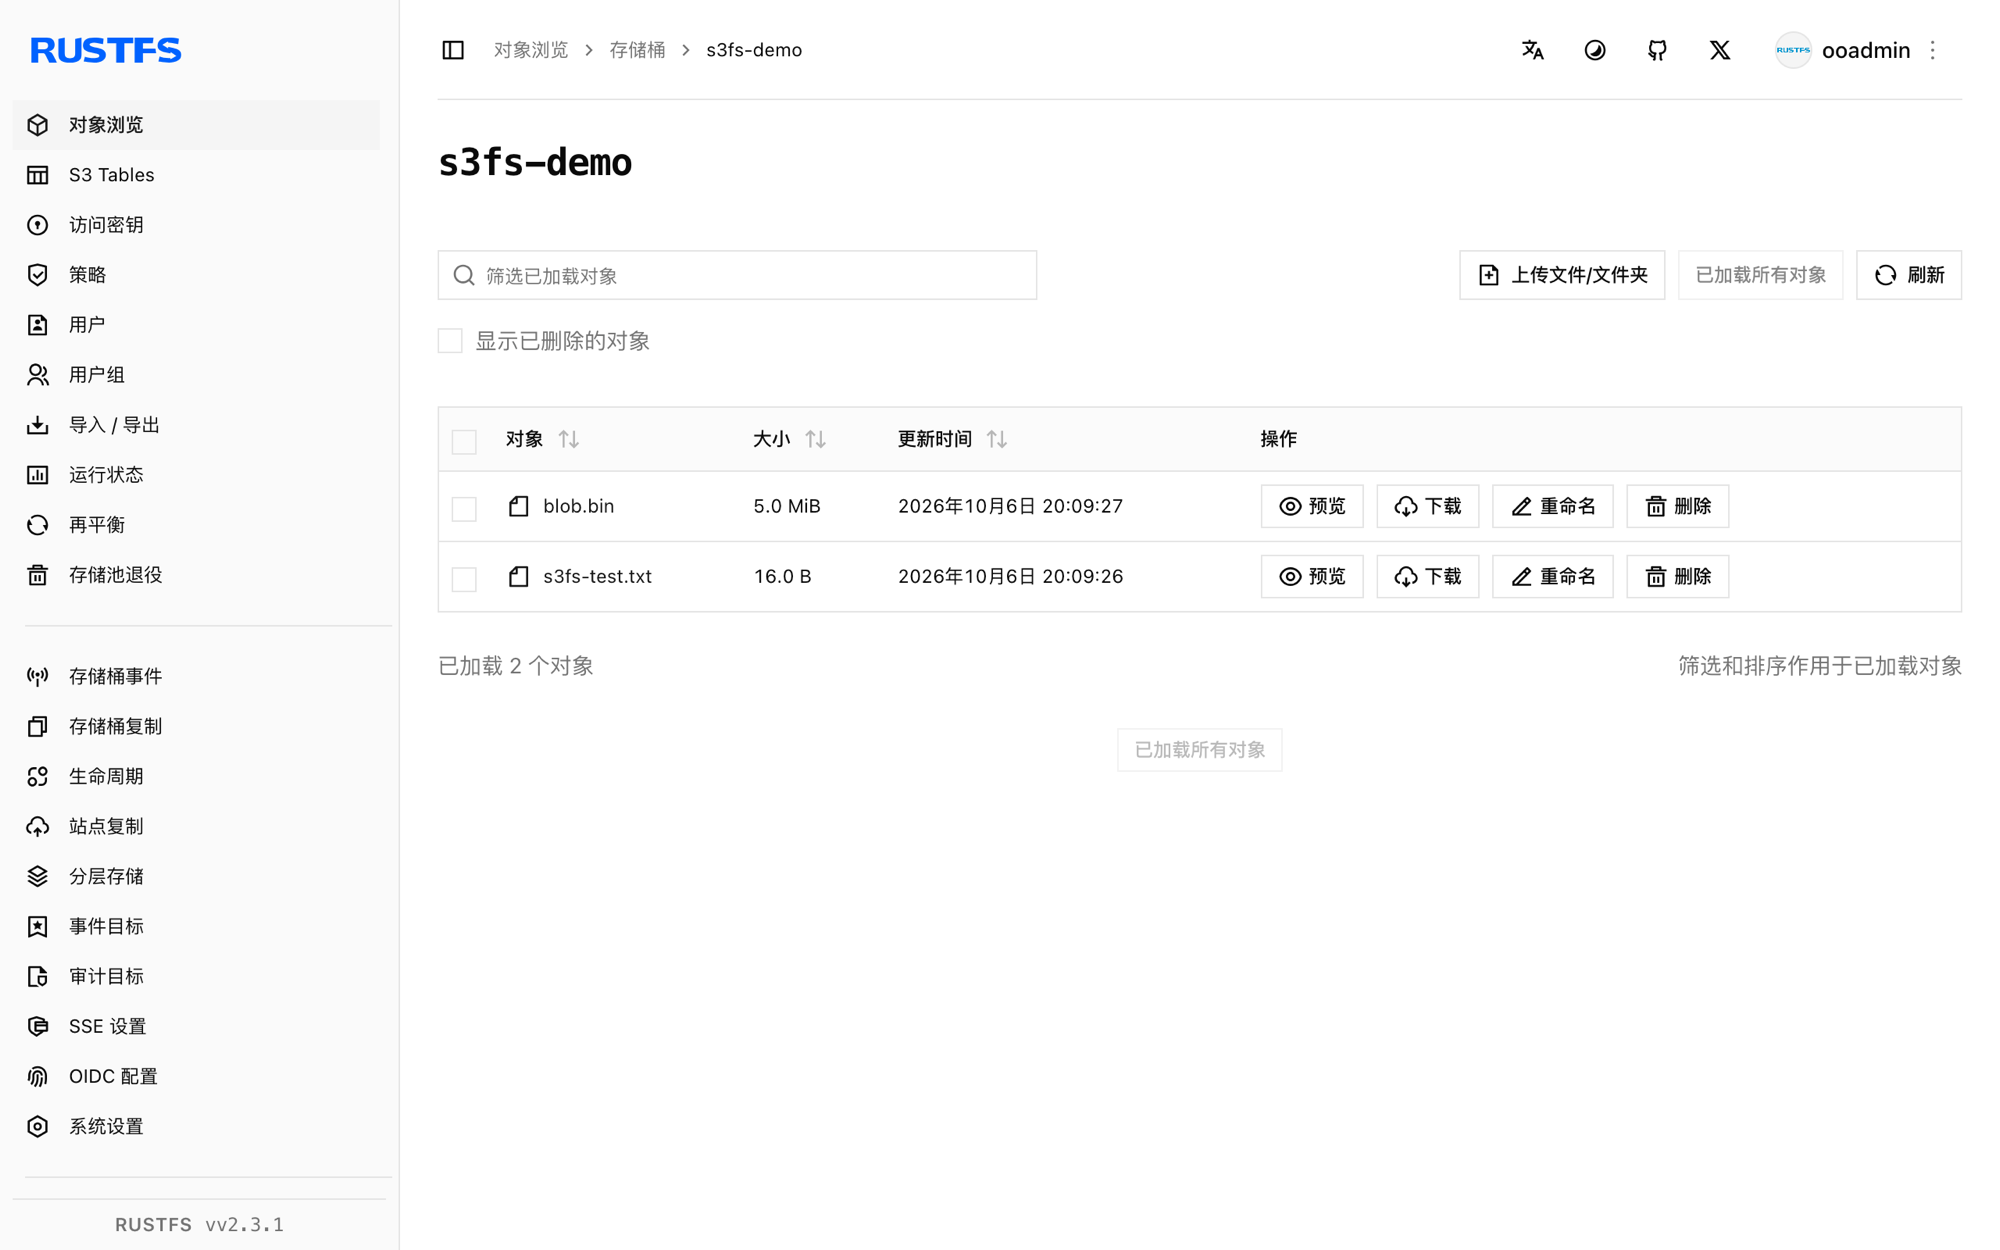Viewport: 2000px width, 1250px height.
Task: Open 用户 users page
Action: [x=196, y=325]
